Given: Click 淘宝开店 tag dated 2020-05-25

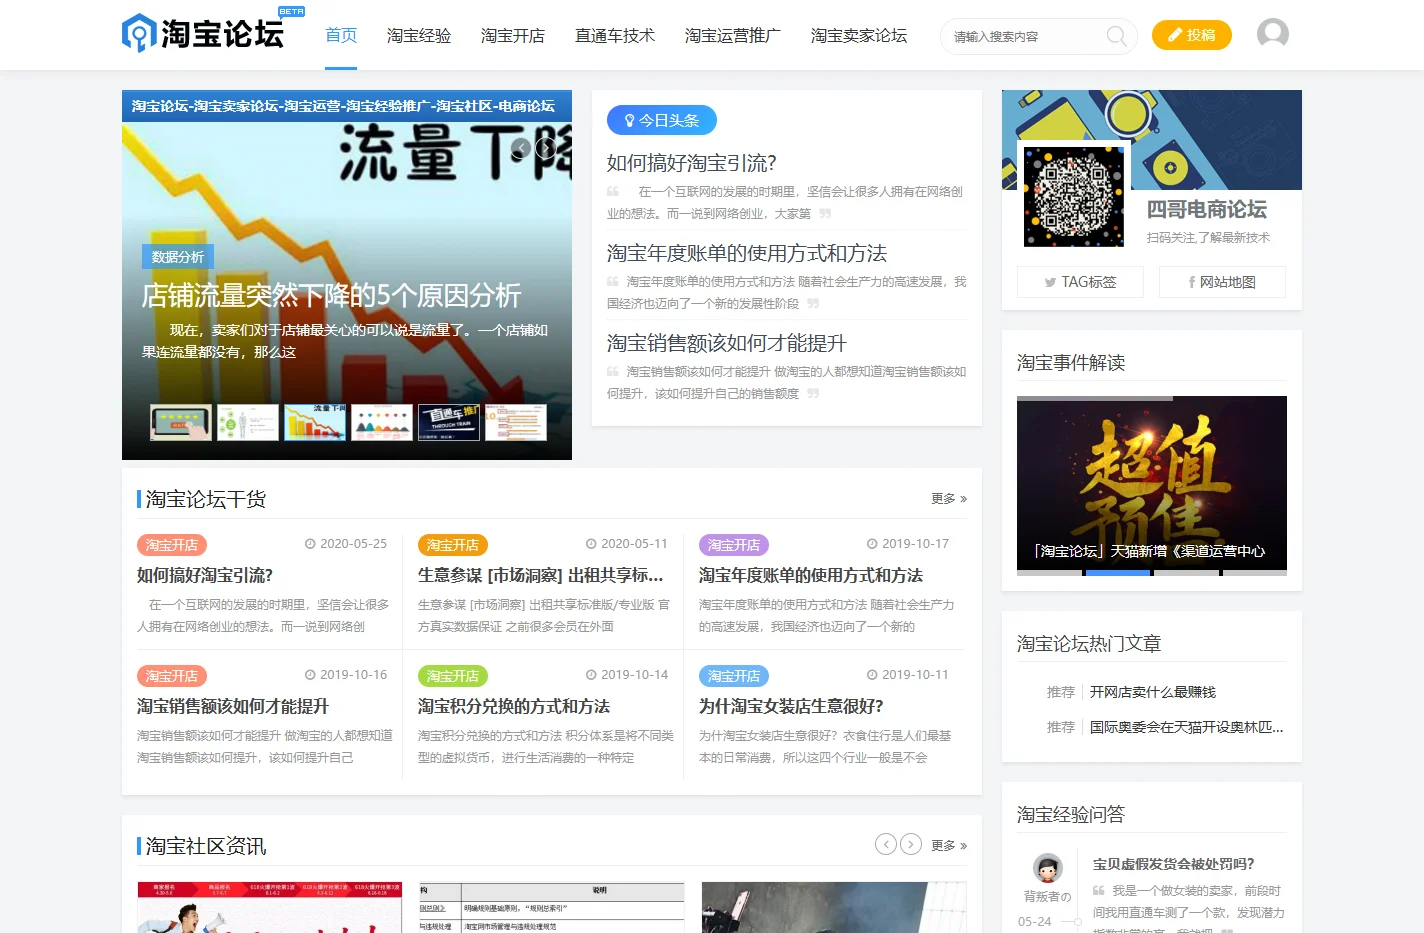Looking at the screenshot, I should 172,545.
